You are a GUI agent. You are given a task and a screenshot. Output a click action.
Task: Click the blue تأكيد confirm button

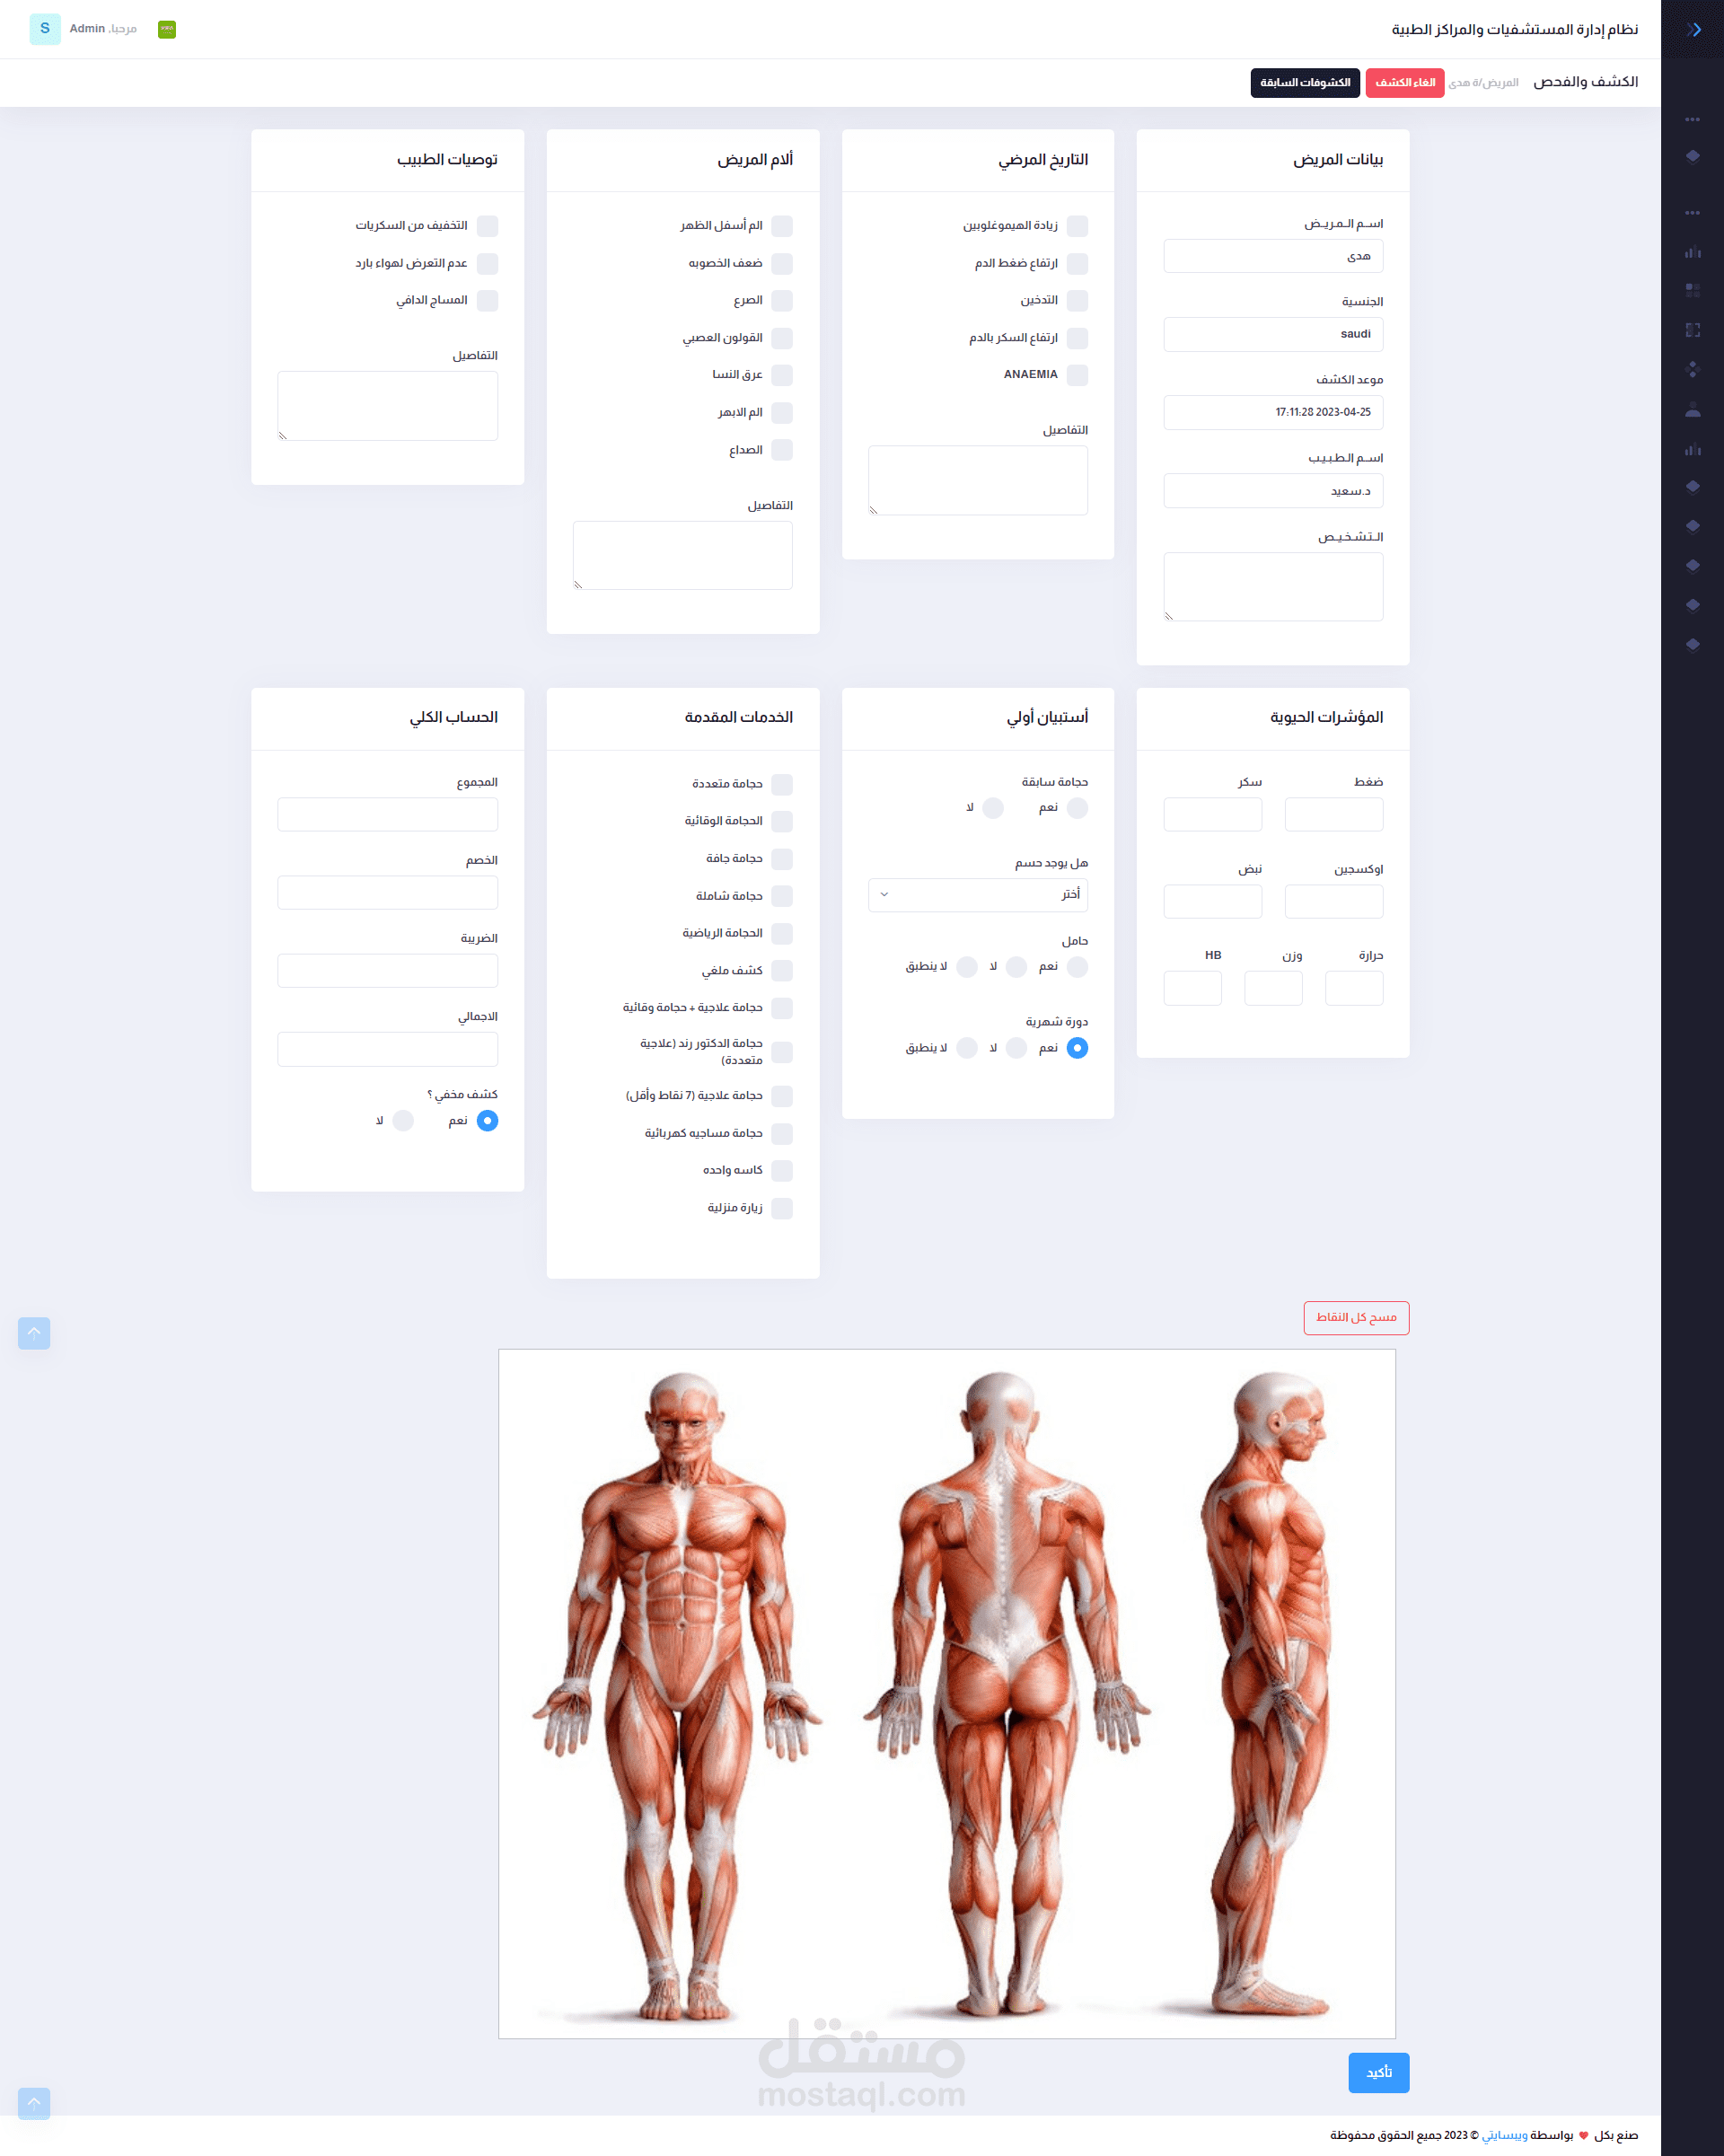click(1378, 2073)
